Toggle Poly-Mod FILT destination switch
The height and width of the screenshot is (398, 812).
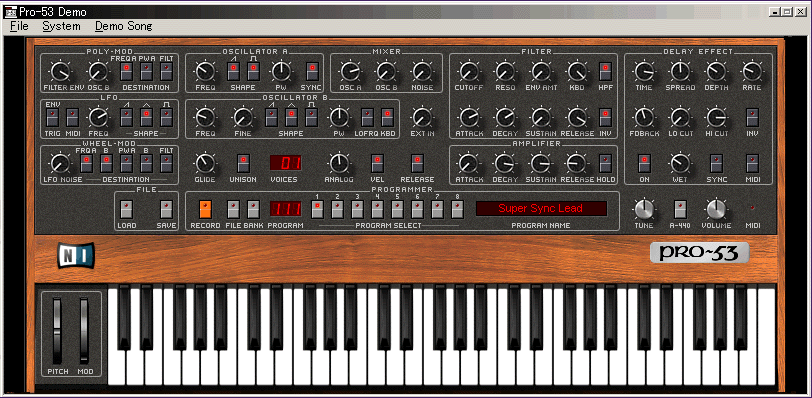(166, 72)
